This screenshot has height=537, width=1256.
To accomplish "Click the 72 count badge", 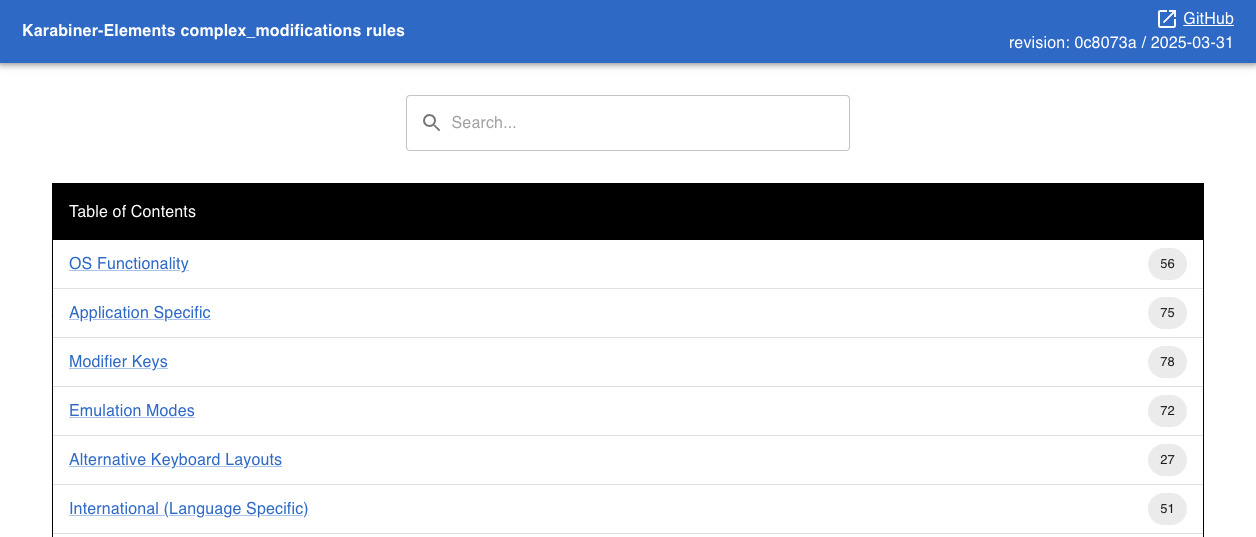I will click(x=1167, y=411).
